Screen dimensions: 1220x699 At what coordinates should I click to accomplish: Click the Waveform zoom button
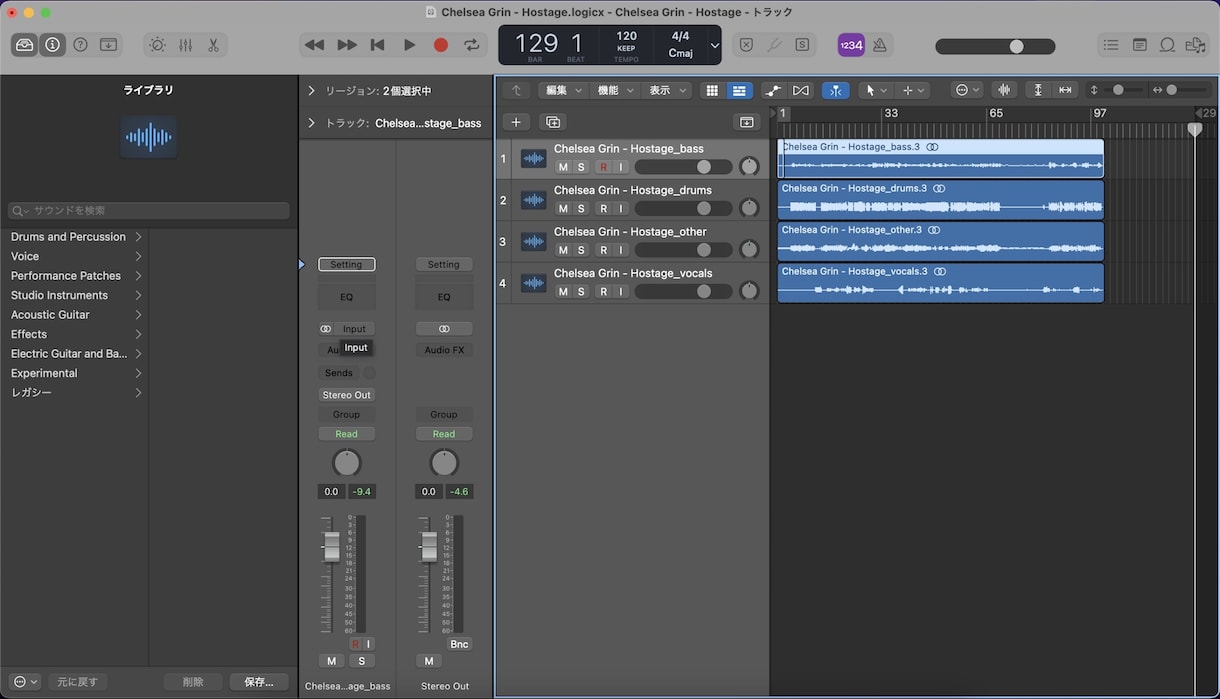pyautogui.click(x=1004, y=90)
